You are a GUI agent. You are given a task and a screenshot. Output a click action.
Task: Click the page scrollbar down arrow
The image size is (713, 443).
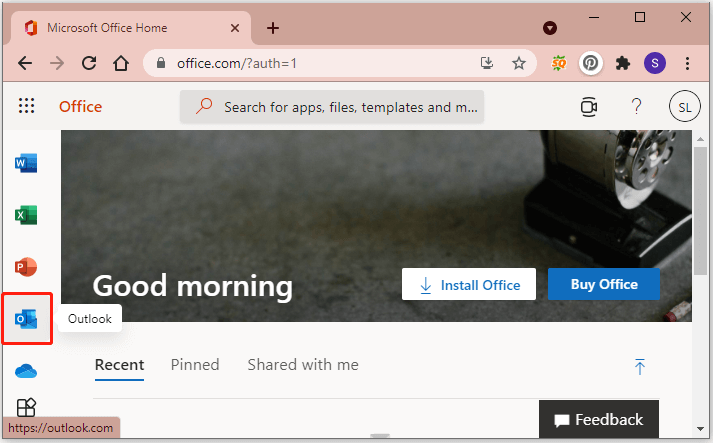coord(701,428)
